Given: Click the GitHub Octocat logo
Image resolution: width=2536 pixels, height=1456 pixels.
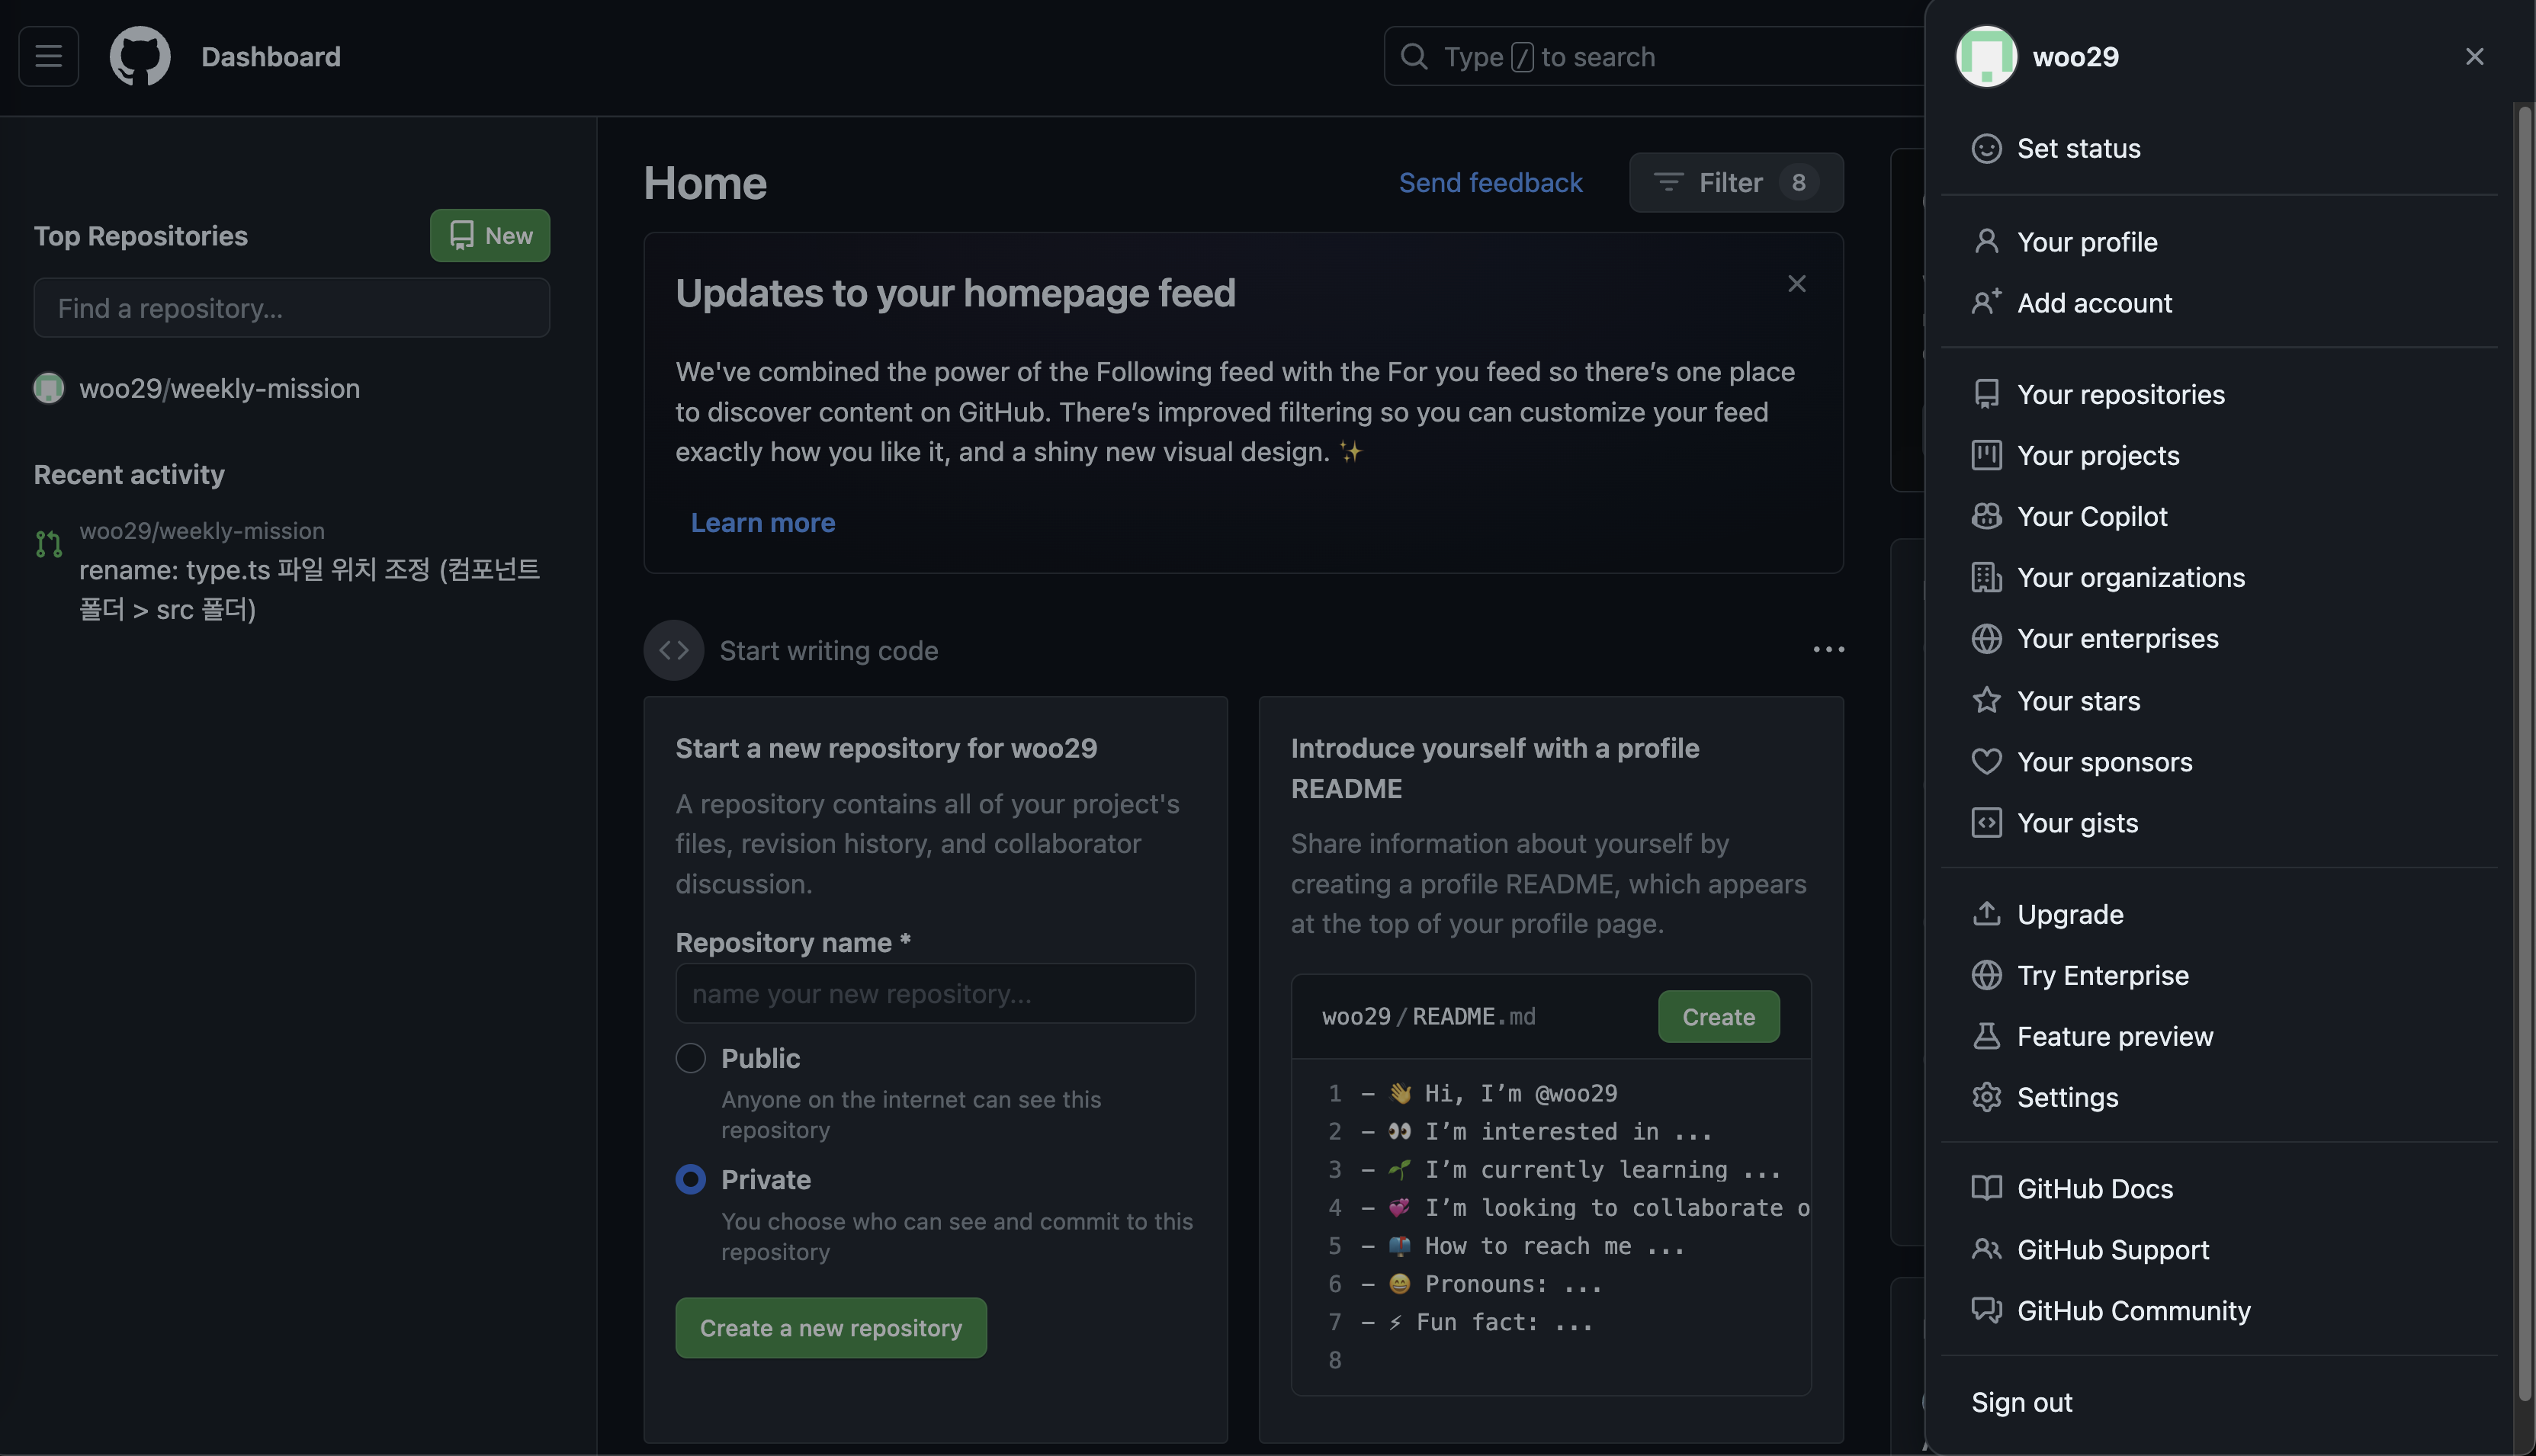Looking at the screenshot, I should click(139, 56).
